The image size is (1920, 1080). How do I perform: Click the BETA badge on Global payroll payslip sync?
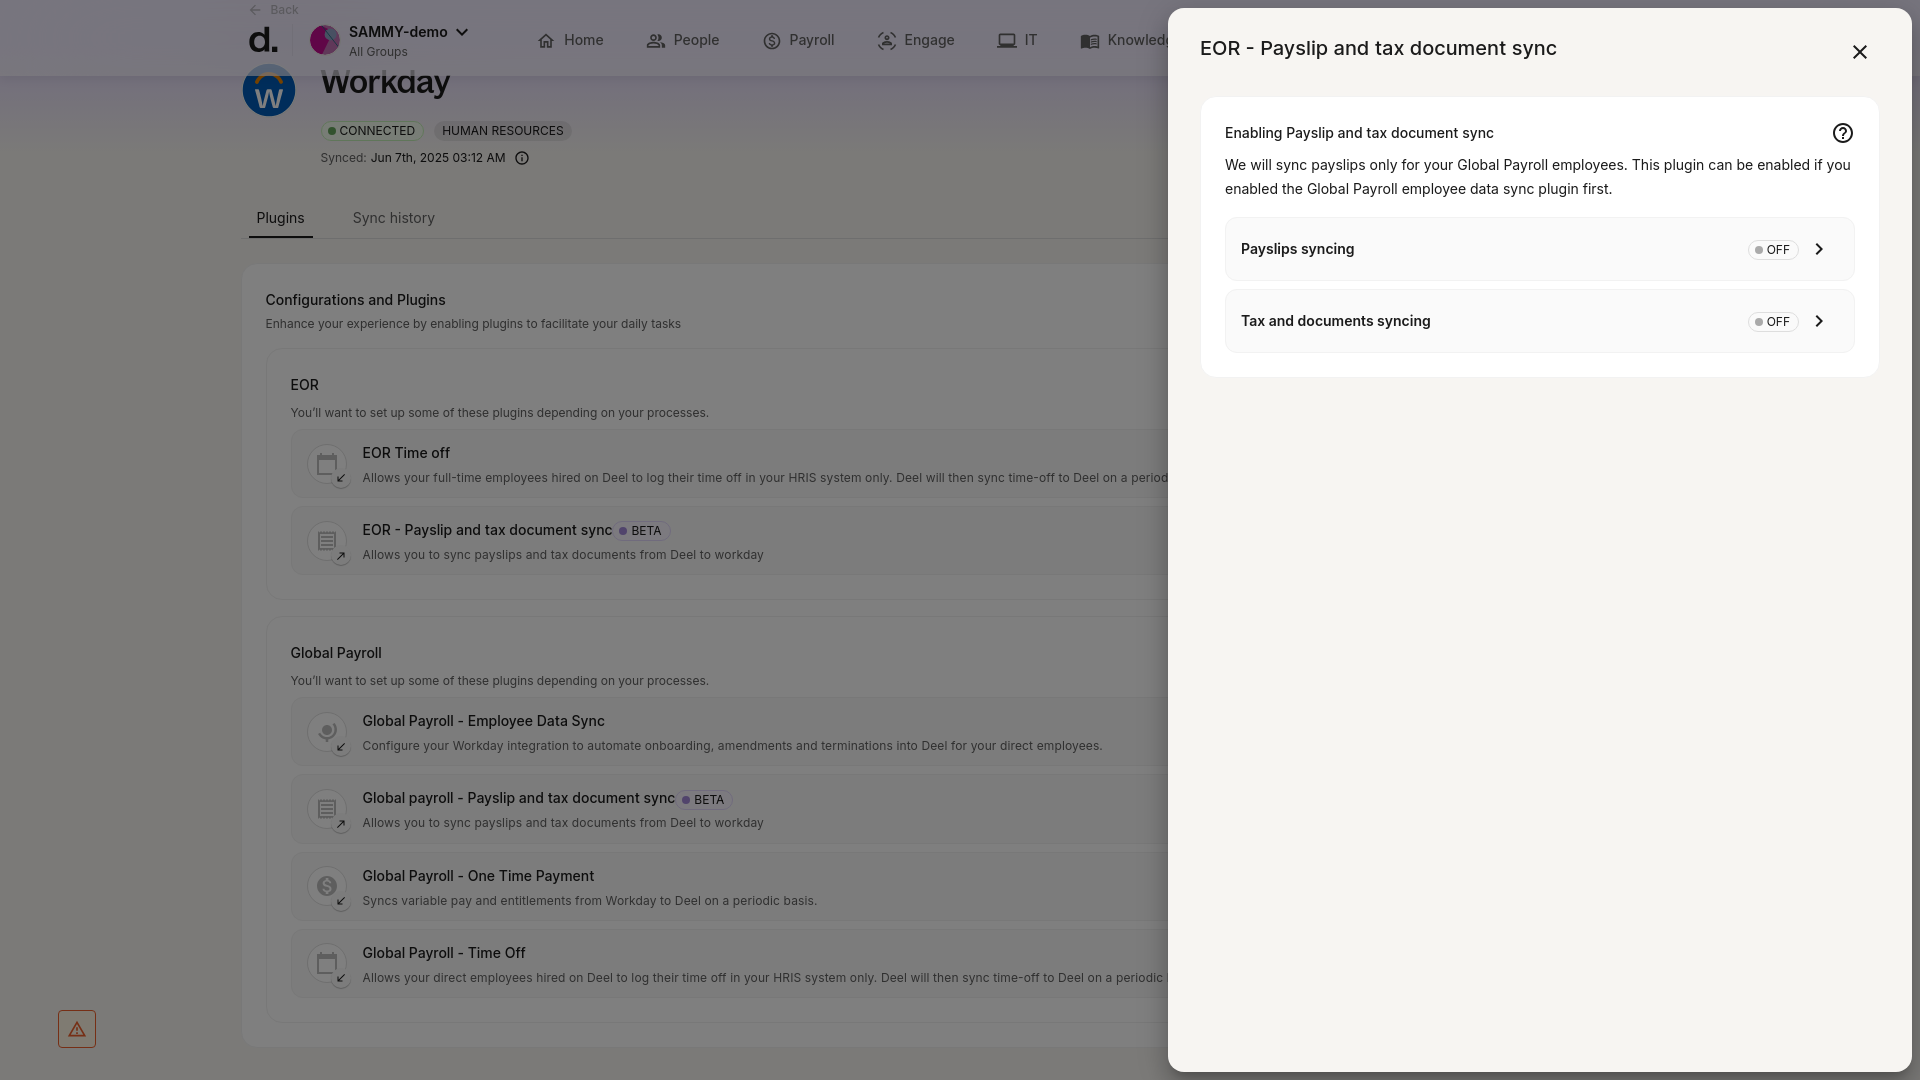704,800
